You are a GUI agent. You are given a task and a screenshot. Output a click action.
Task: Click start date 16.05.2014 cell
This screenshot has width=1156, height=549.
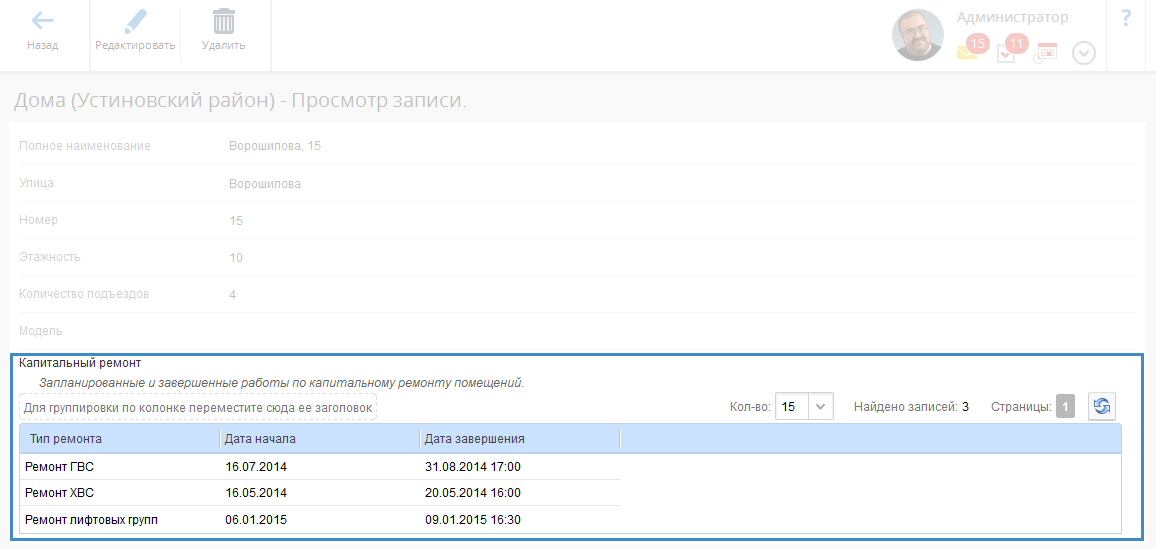[256, 493]
